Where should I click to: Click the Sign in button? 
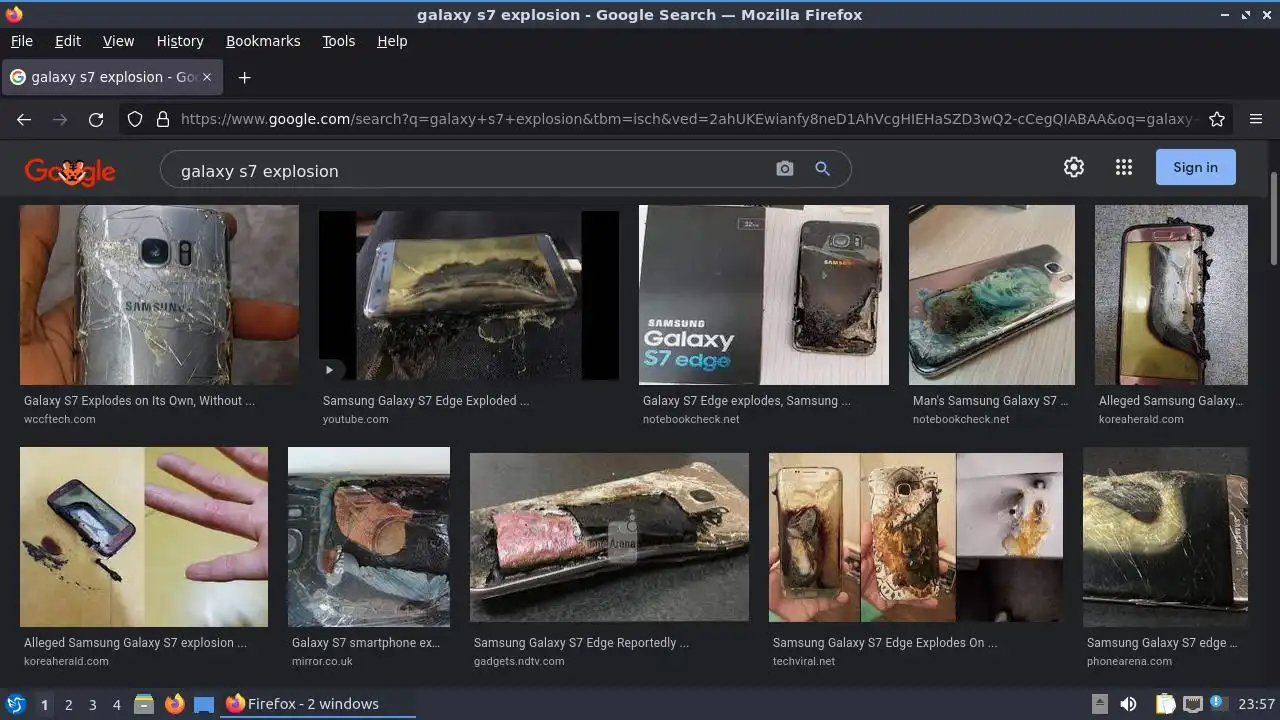pos(1195,167)
